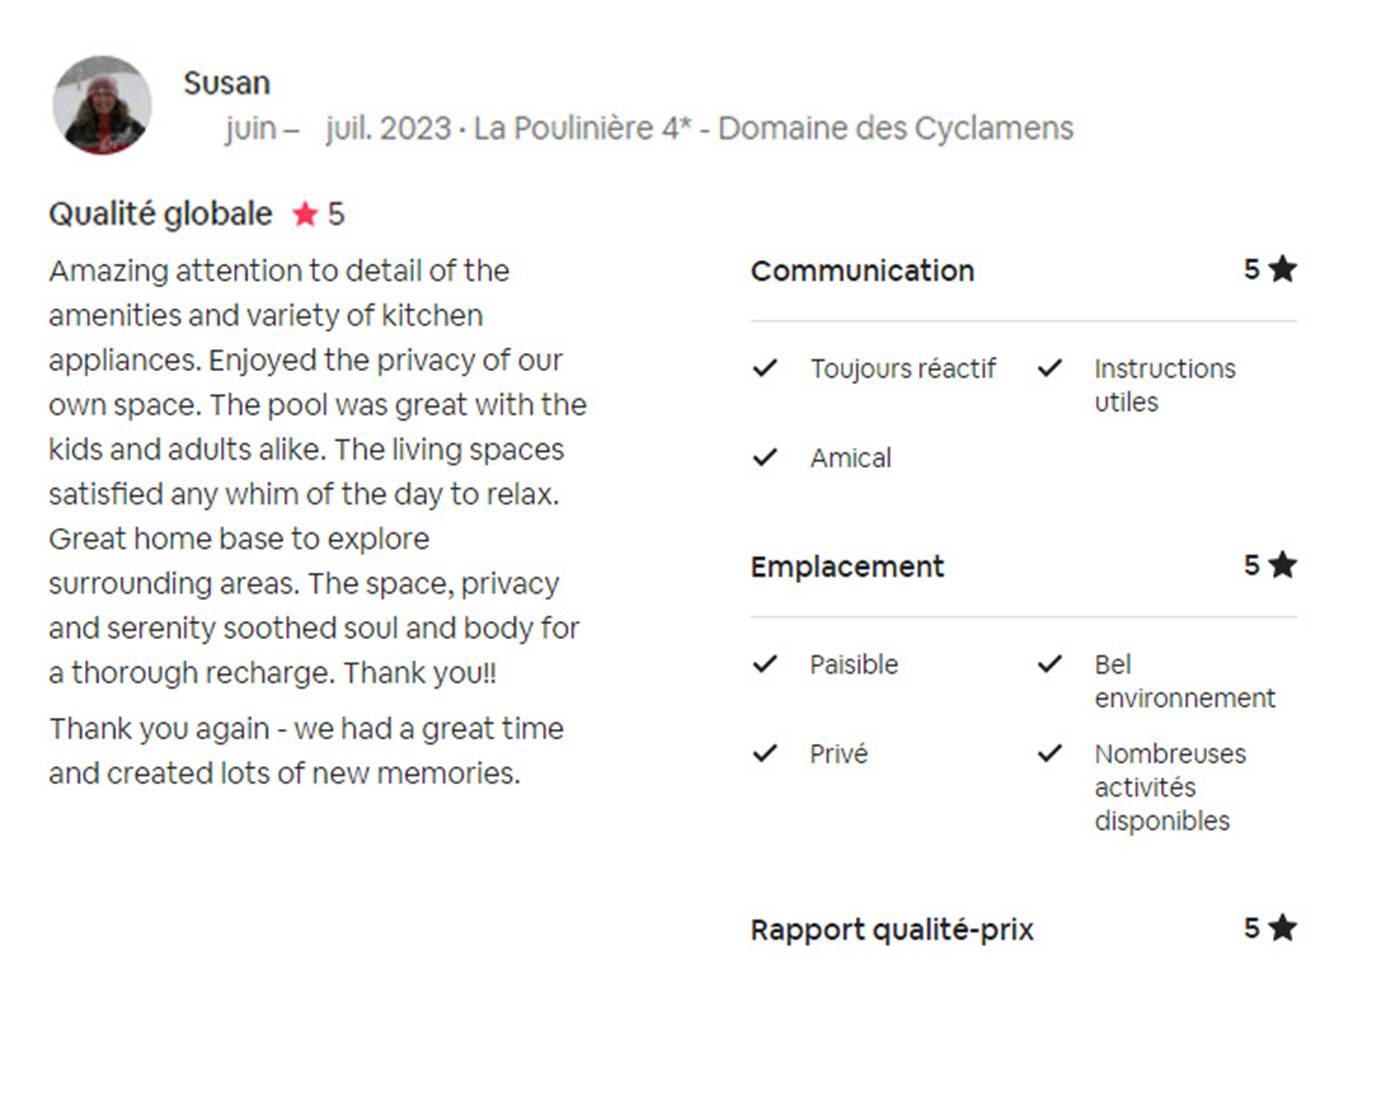Click the 'Thank you again' paragraph
Image resolution: width=1400 pixels, height=1100 pixels.
point(306,750)
